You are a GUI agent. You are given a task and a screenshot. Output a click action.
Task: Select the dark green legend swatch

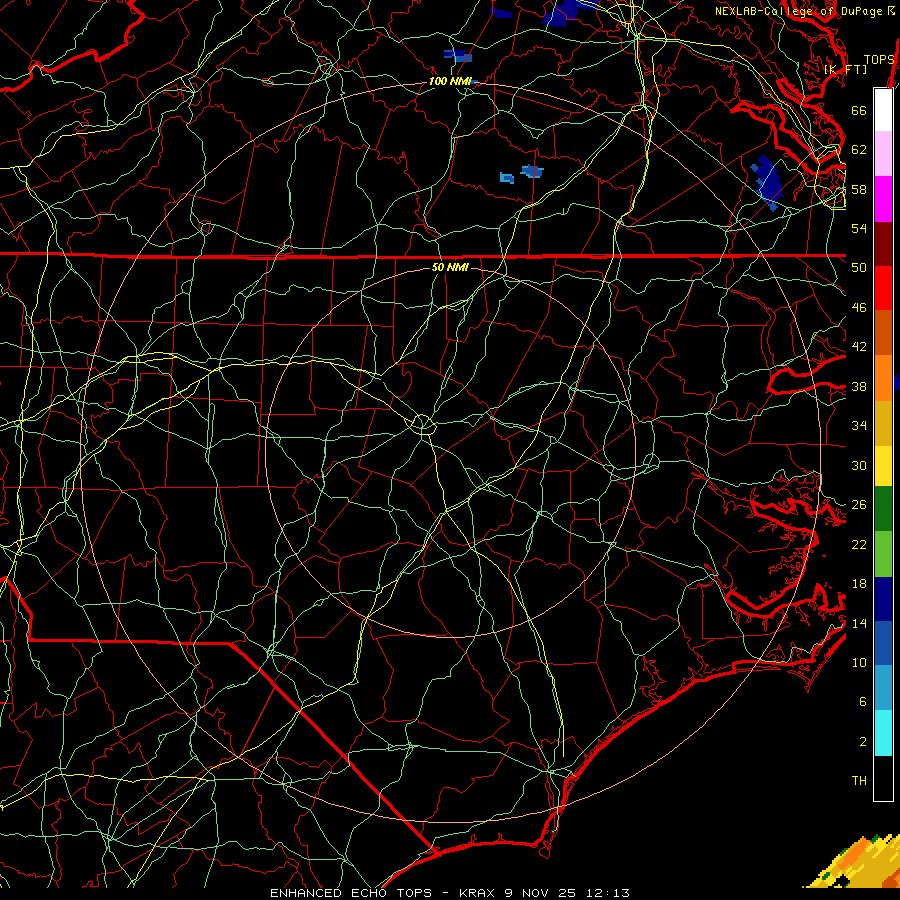[x=883, y=509]
